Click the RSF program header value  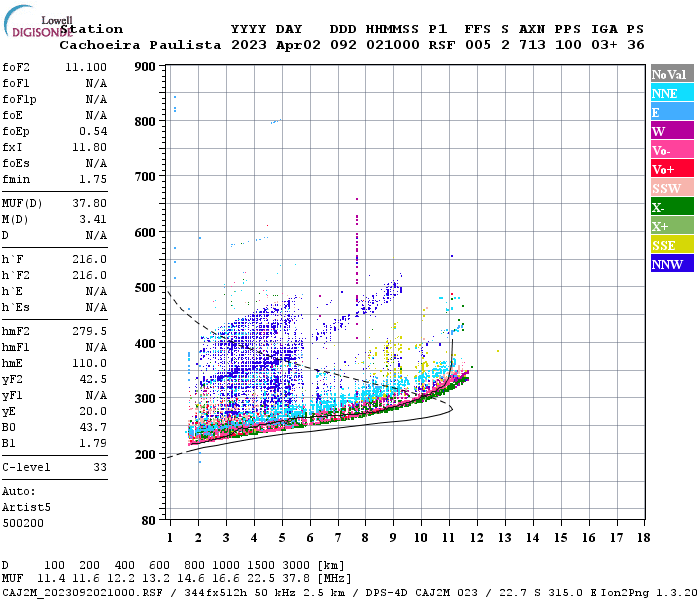(x=442, y=45)
